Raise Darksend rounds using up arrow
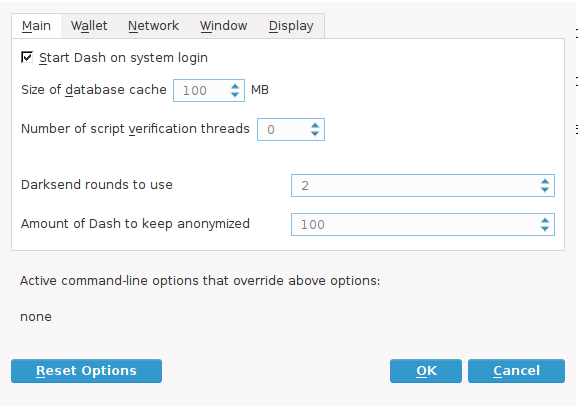Screen dimensions: 578x412 click(x=545, y=182)
